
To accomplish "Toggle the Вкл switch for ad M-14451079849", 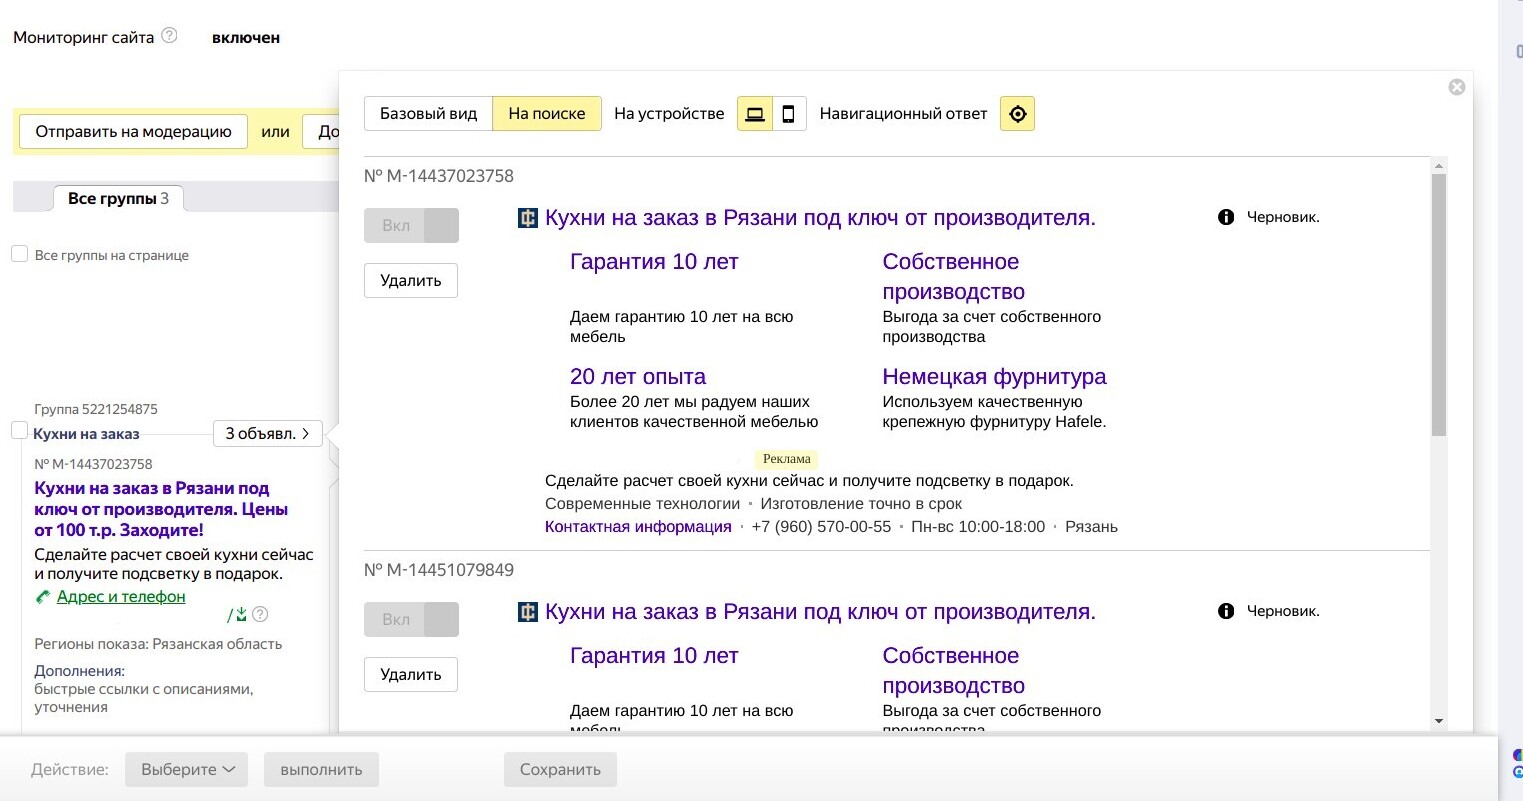I will pyautogui.click(x=411, y=620).
